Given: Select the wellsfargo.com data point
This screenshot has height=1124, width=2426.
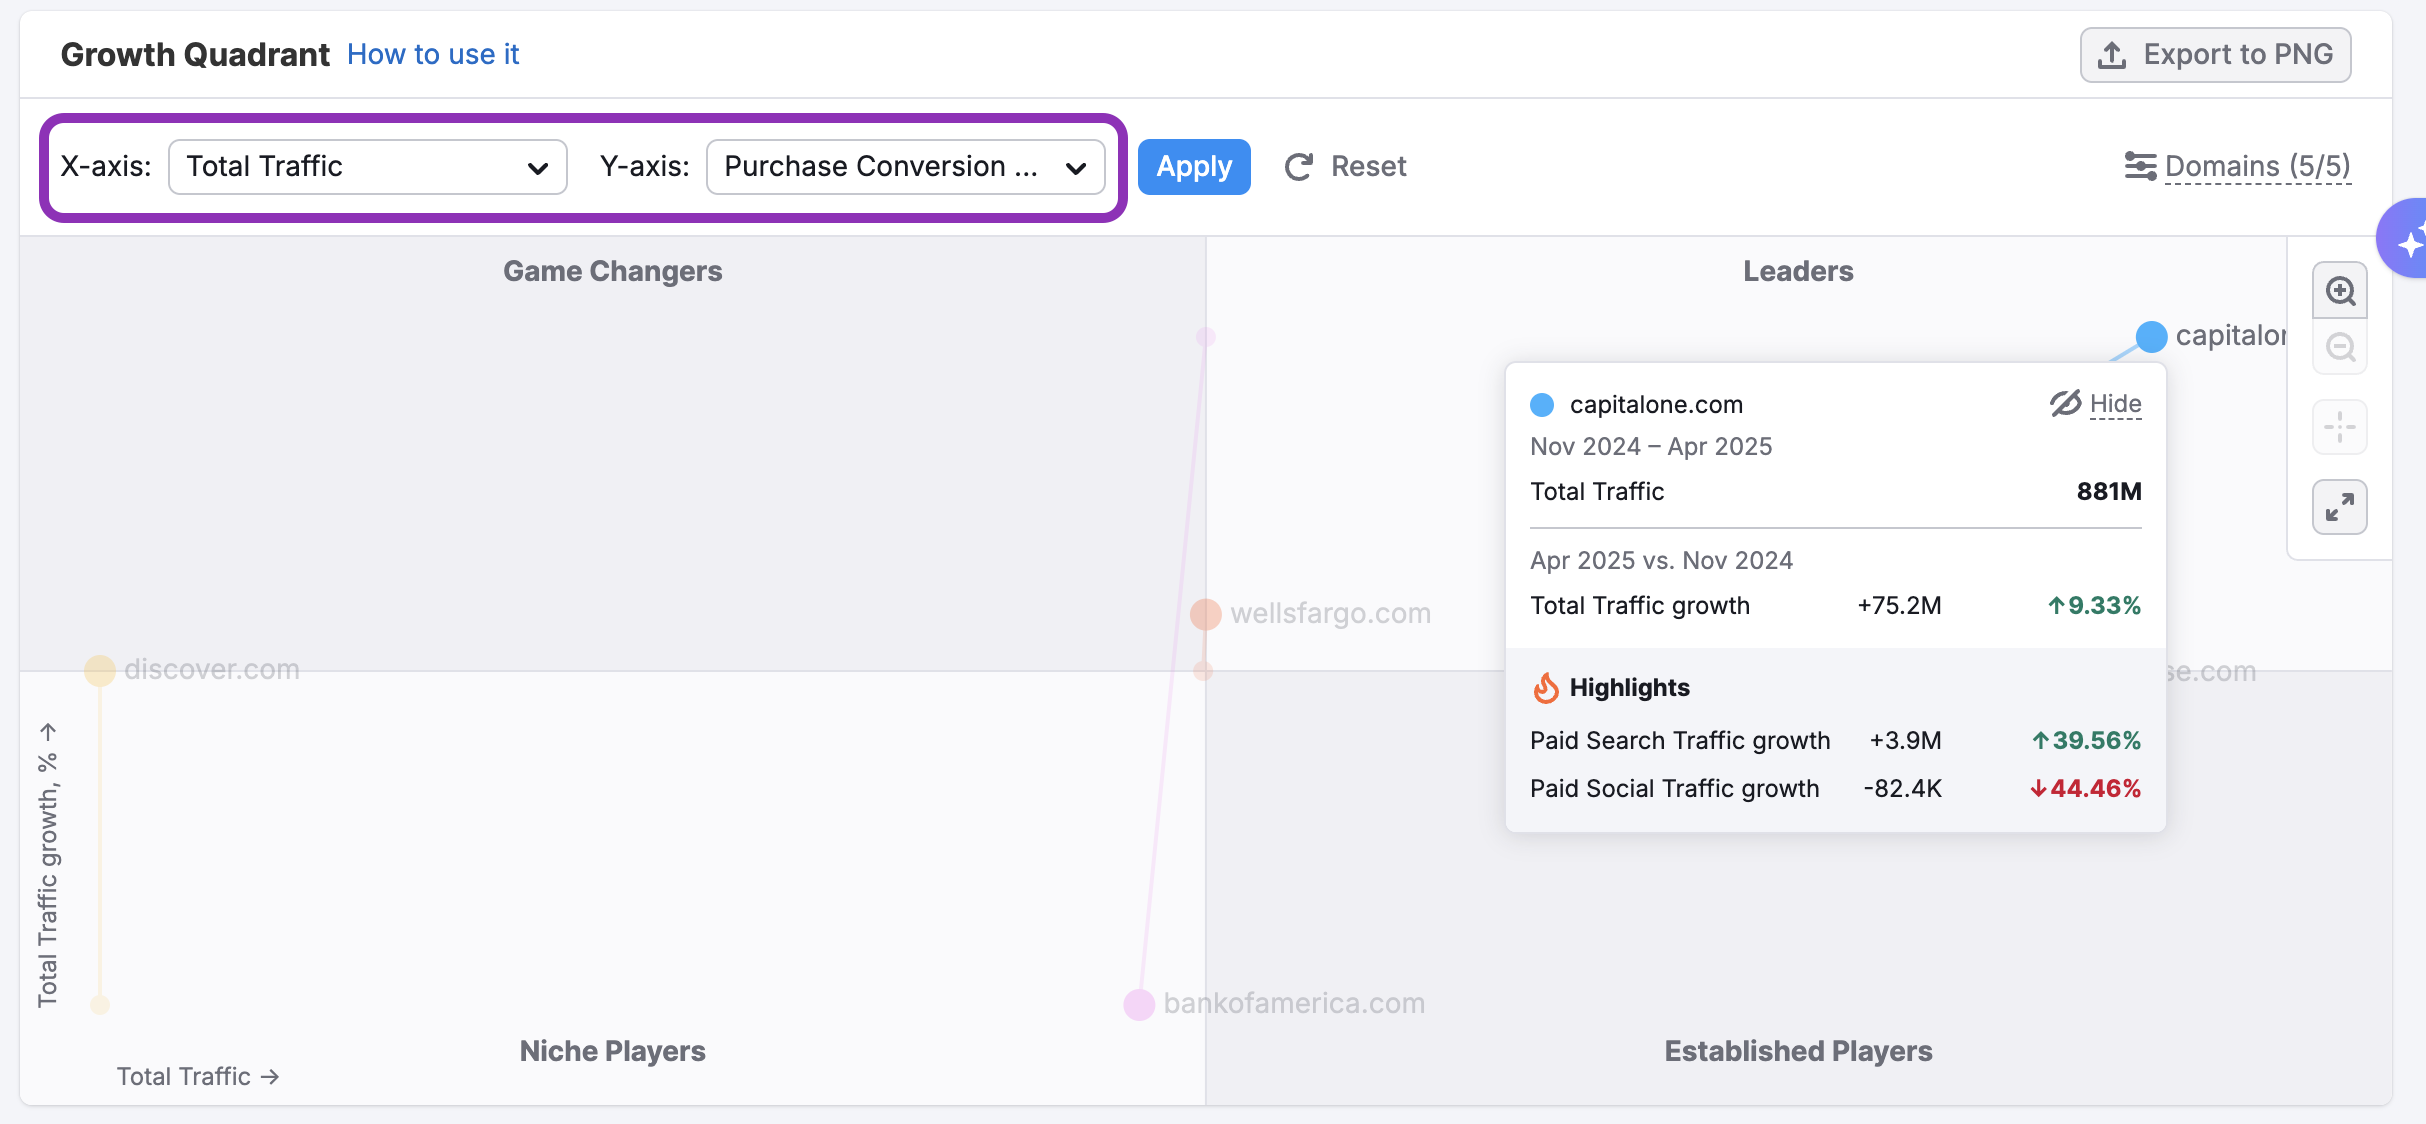Looking at the screenshot, I should 1206,614.
